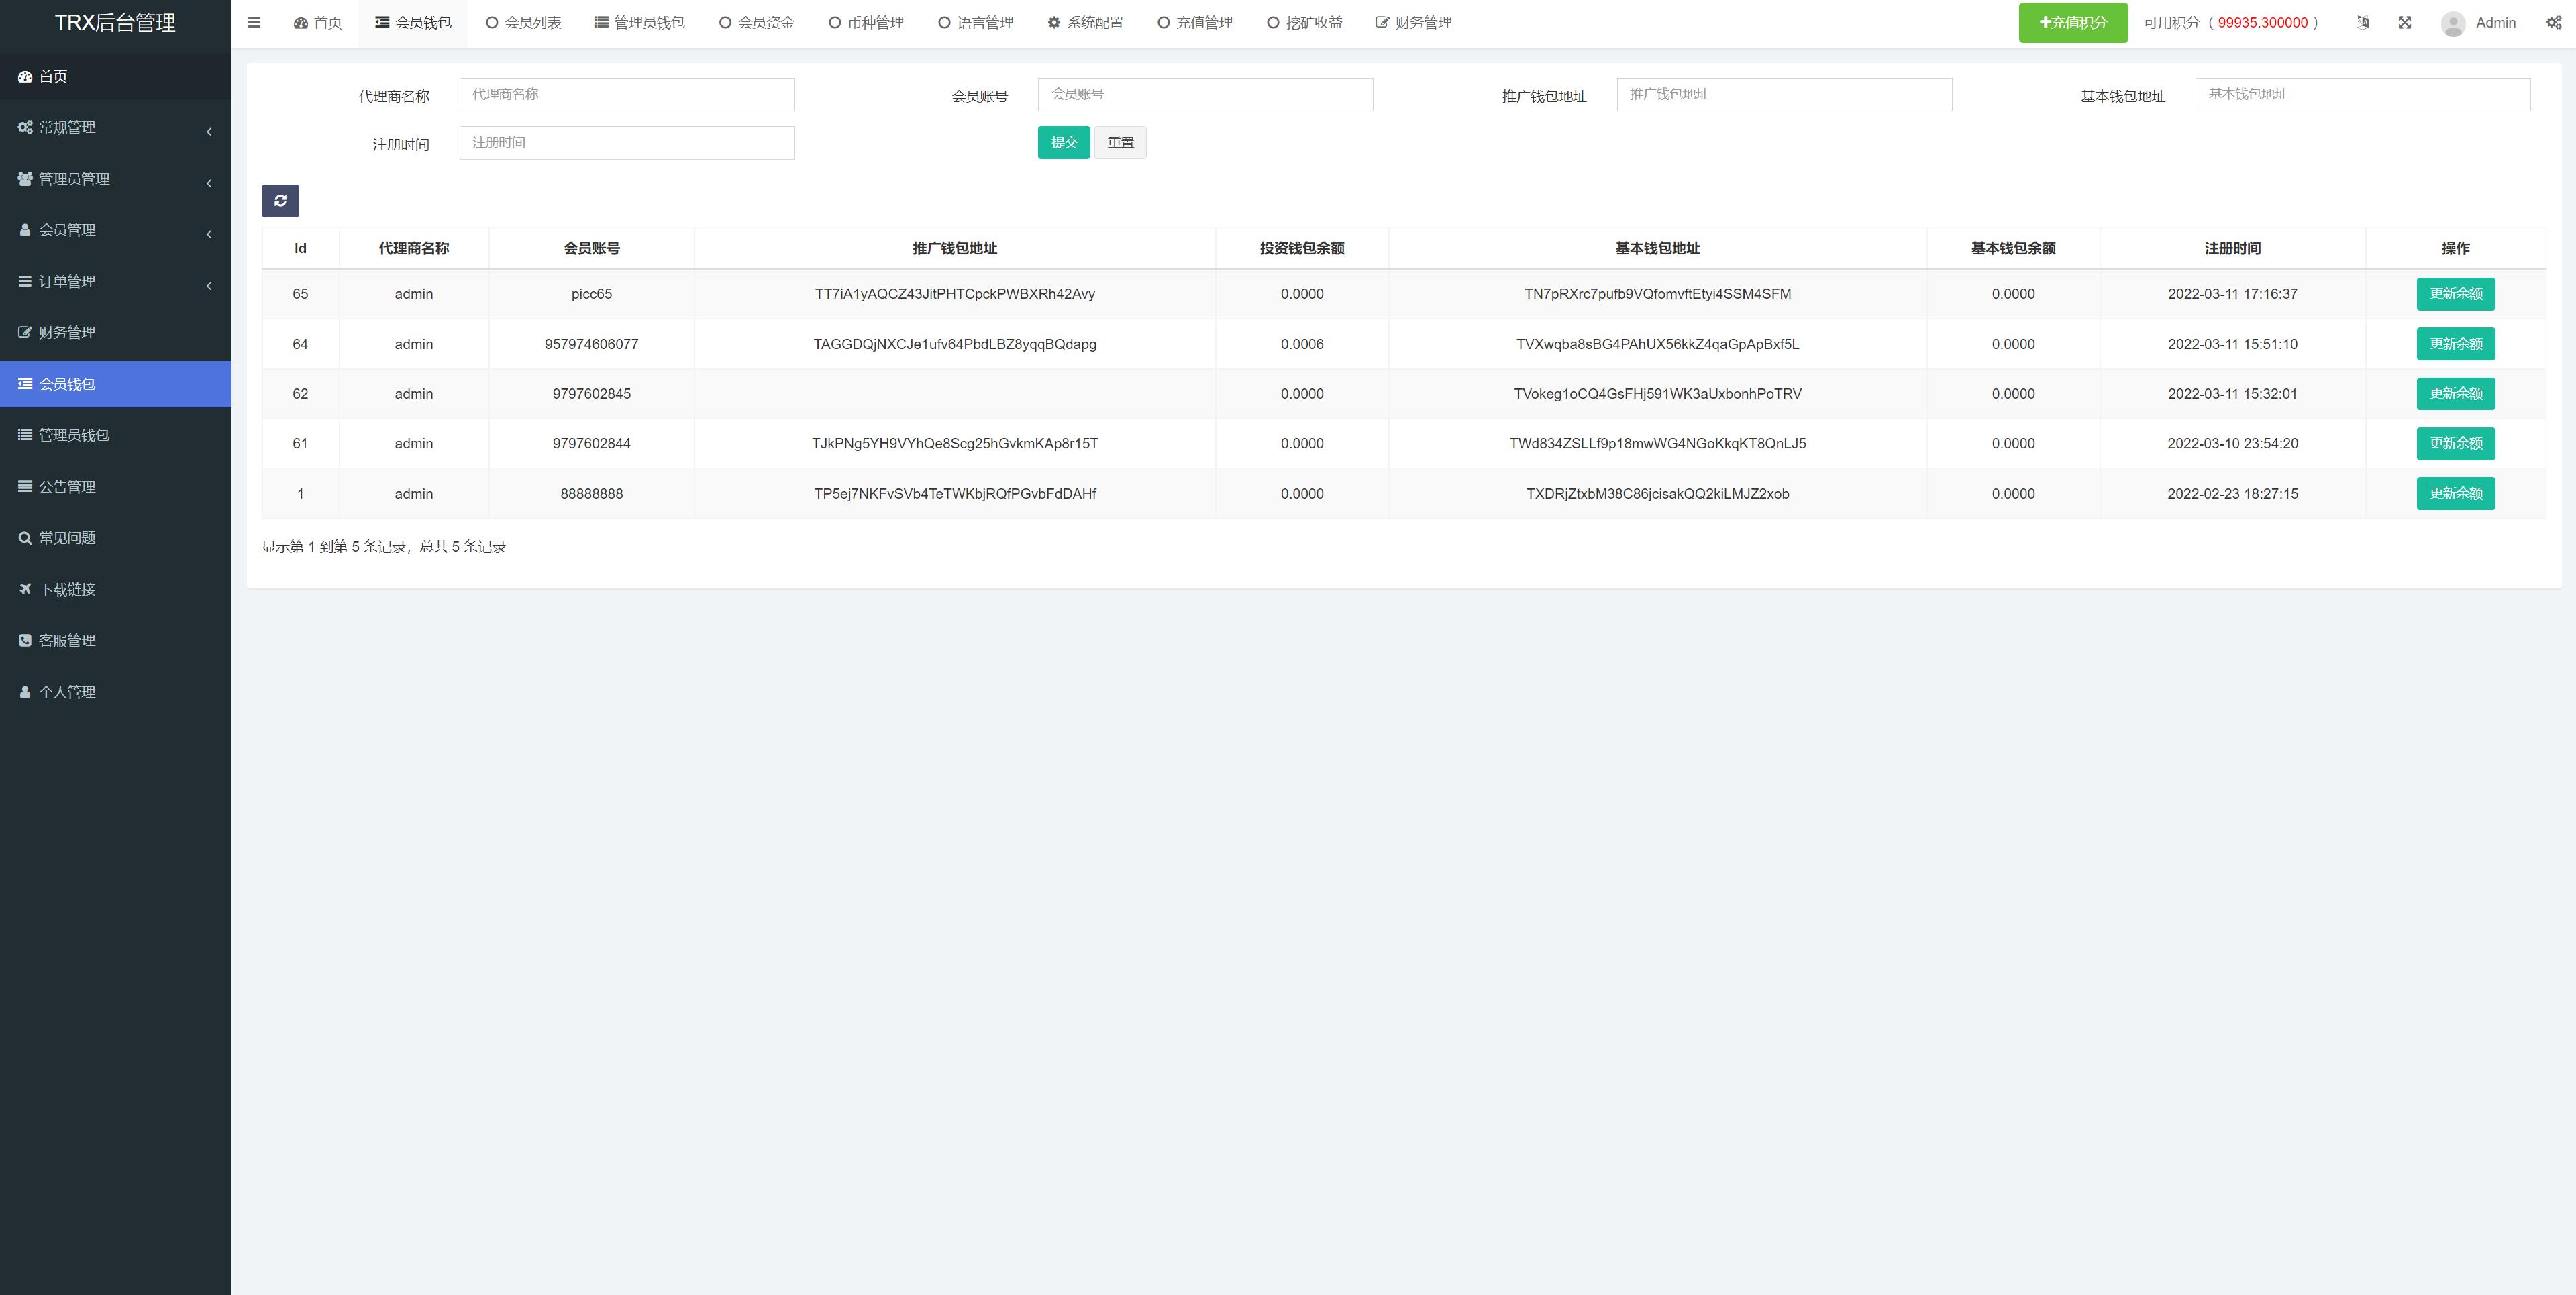The width and height of the screenshot is (2576, 1295).
Task: Click the available points value 99935.300000
Action: click(2262, 22)
